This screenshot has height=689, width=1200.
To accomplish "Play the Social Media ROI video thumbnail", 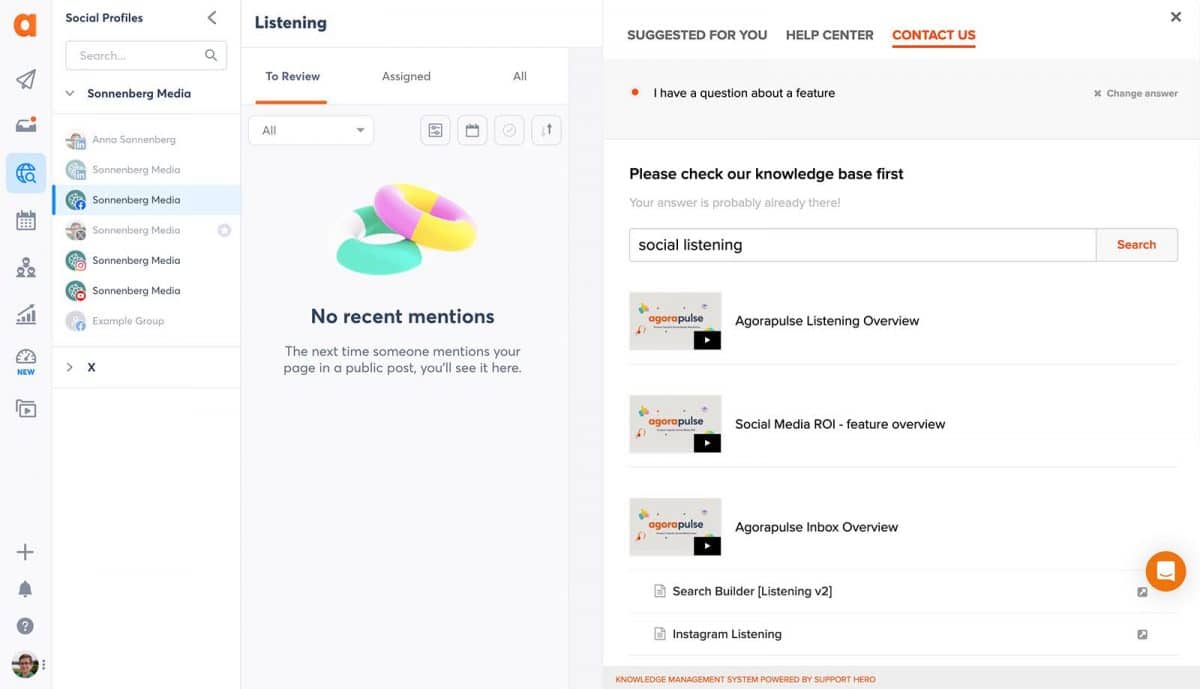I will [x=675, y=424].
